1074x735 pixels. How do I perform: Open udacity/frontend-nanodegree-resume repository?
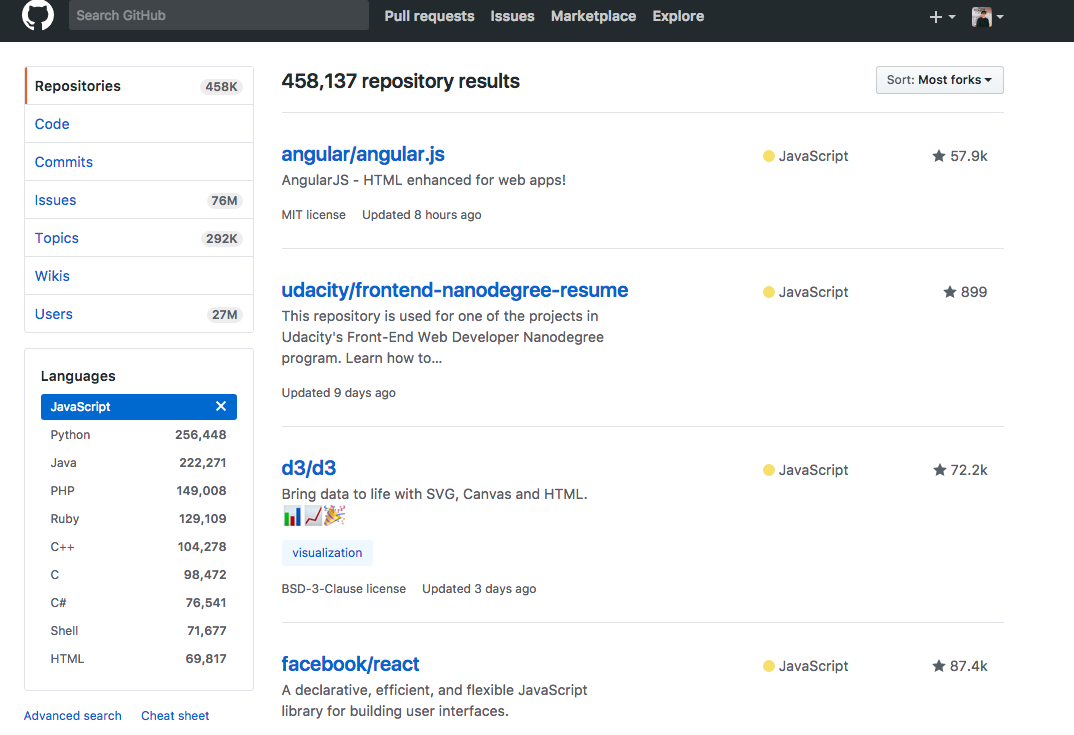(x=455, y=290)
